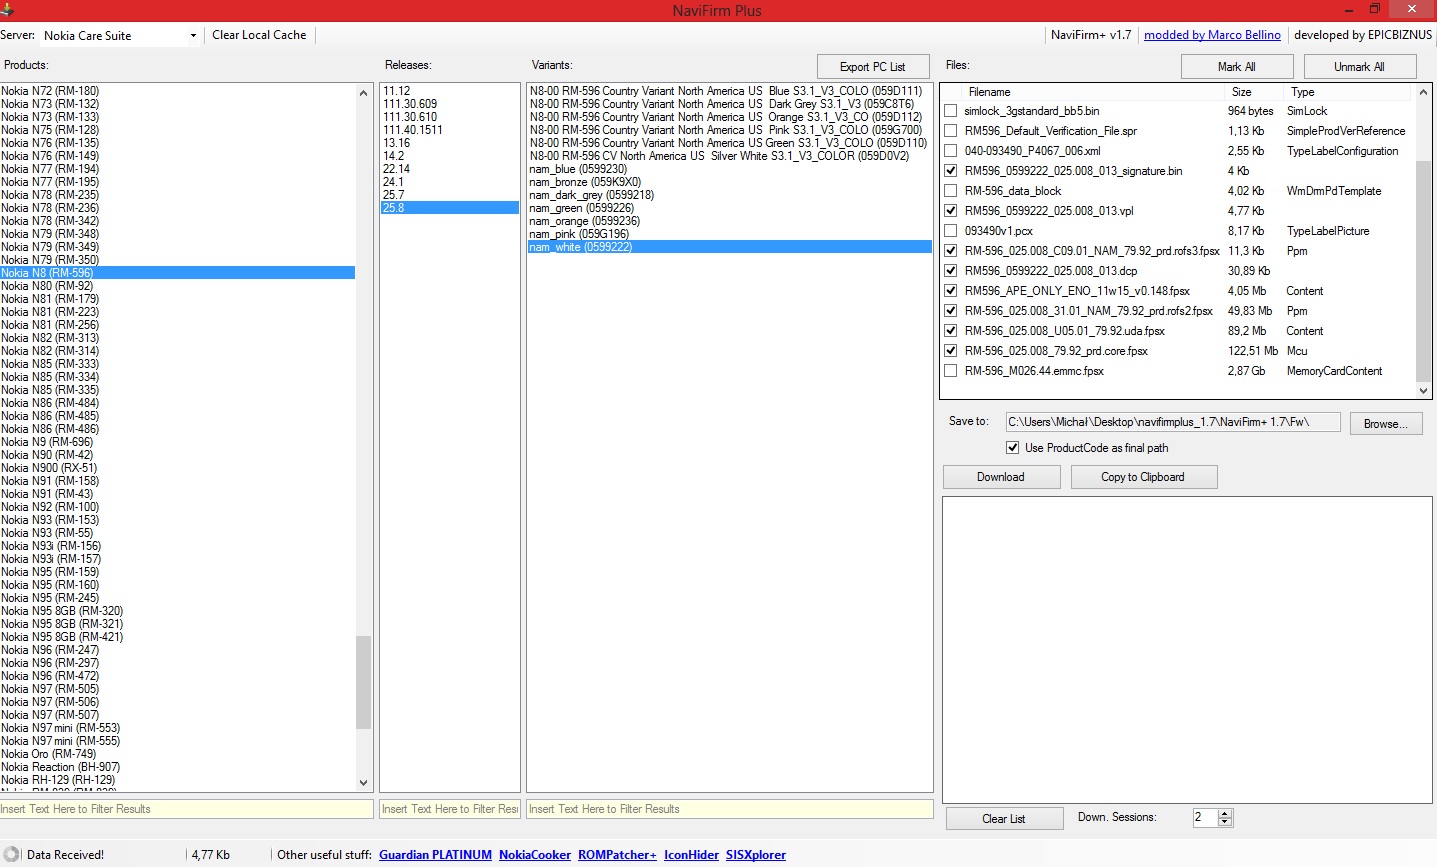Uncheck the RM596_0599222_025.008_013.dcp checkbox
The image size is (1437, 867).
[x=950, y=271]
